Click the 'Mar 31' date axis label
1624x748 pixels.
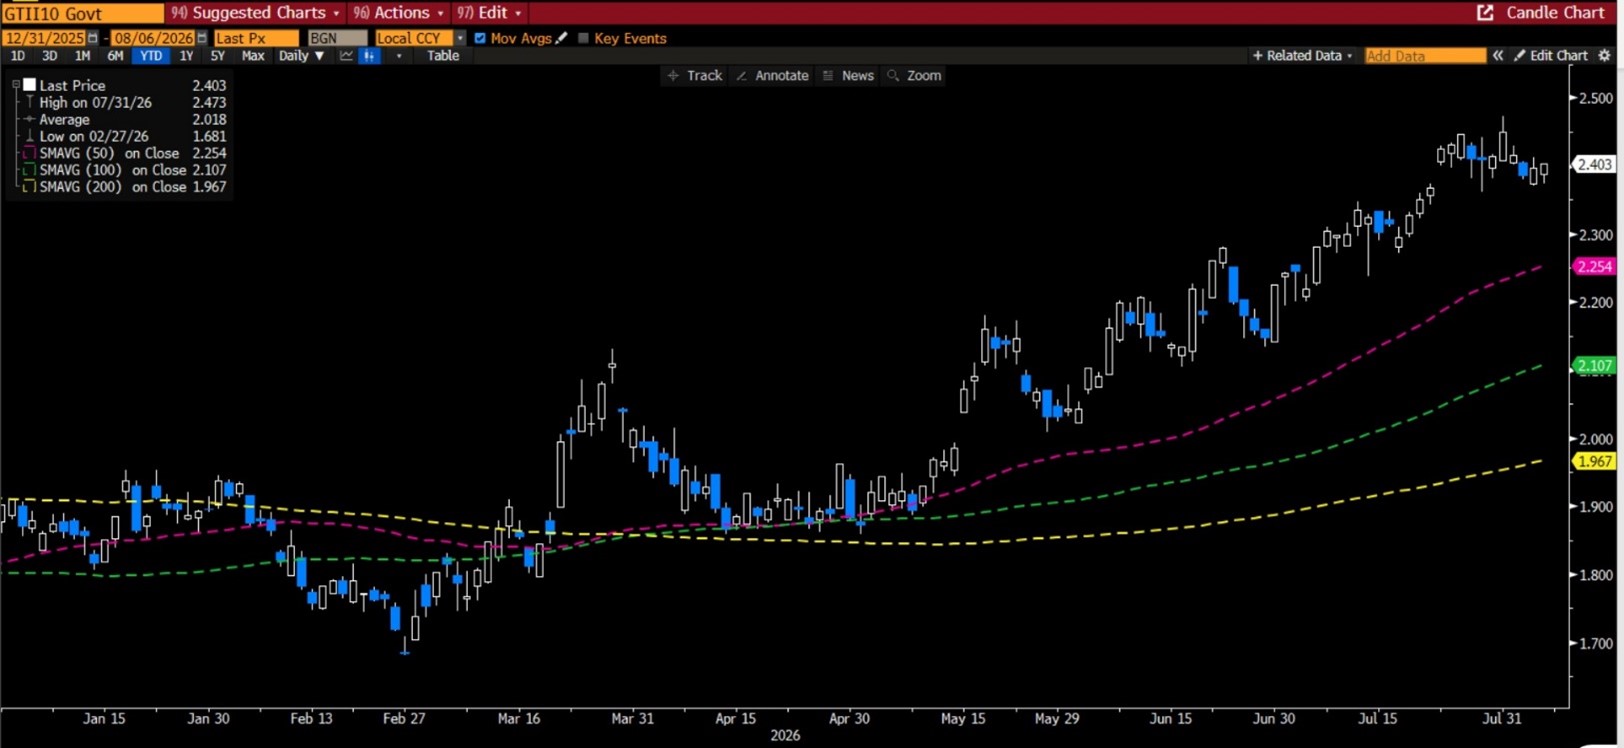point(633,718)
